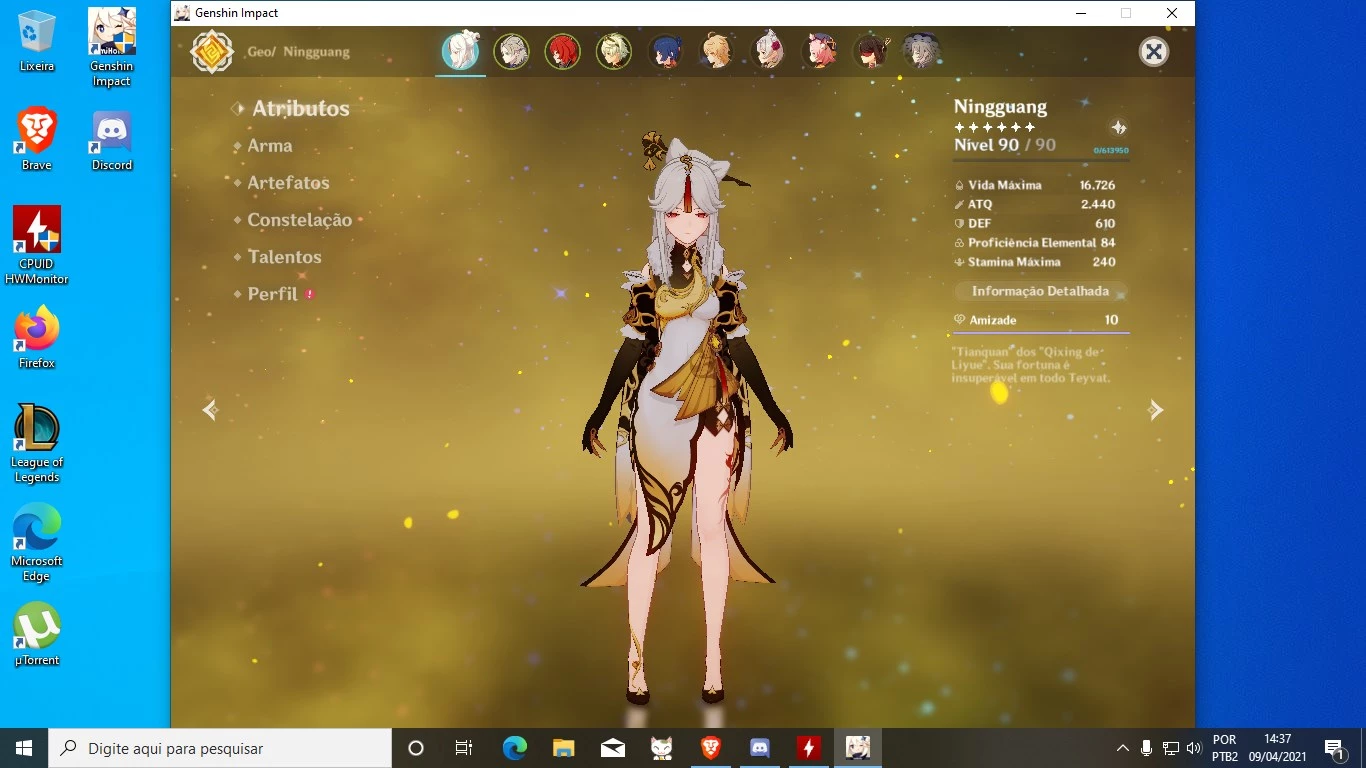Click 'Stamina Máxima' stat label
Viewport: 1366px width, 768px height.
[1014, 262]
